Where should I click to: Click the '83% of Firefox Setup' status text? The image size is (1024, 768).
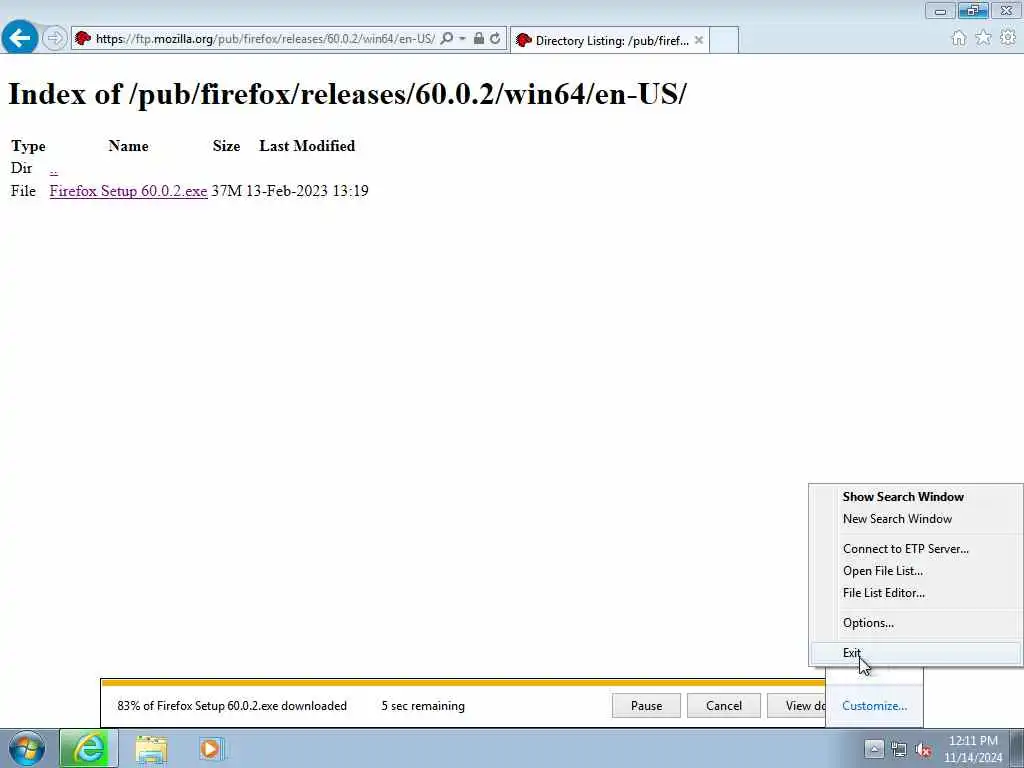pos(232,705)
